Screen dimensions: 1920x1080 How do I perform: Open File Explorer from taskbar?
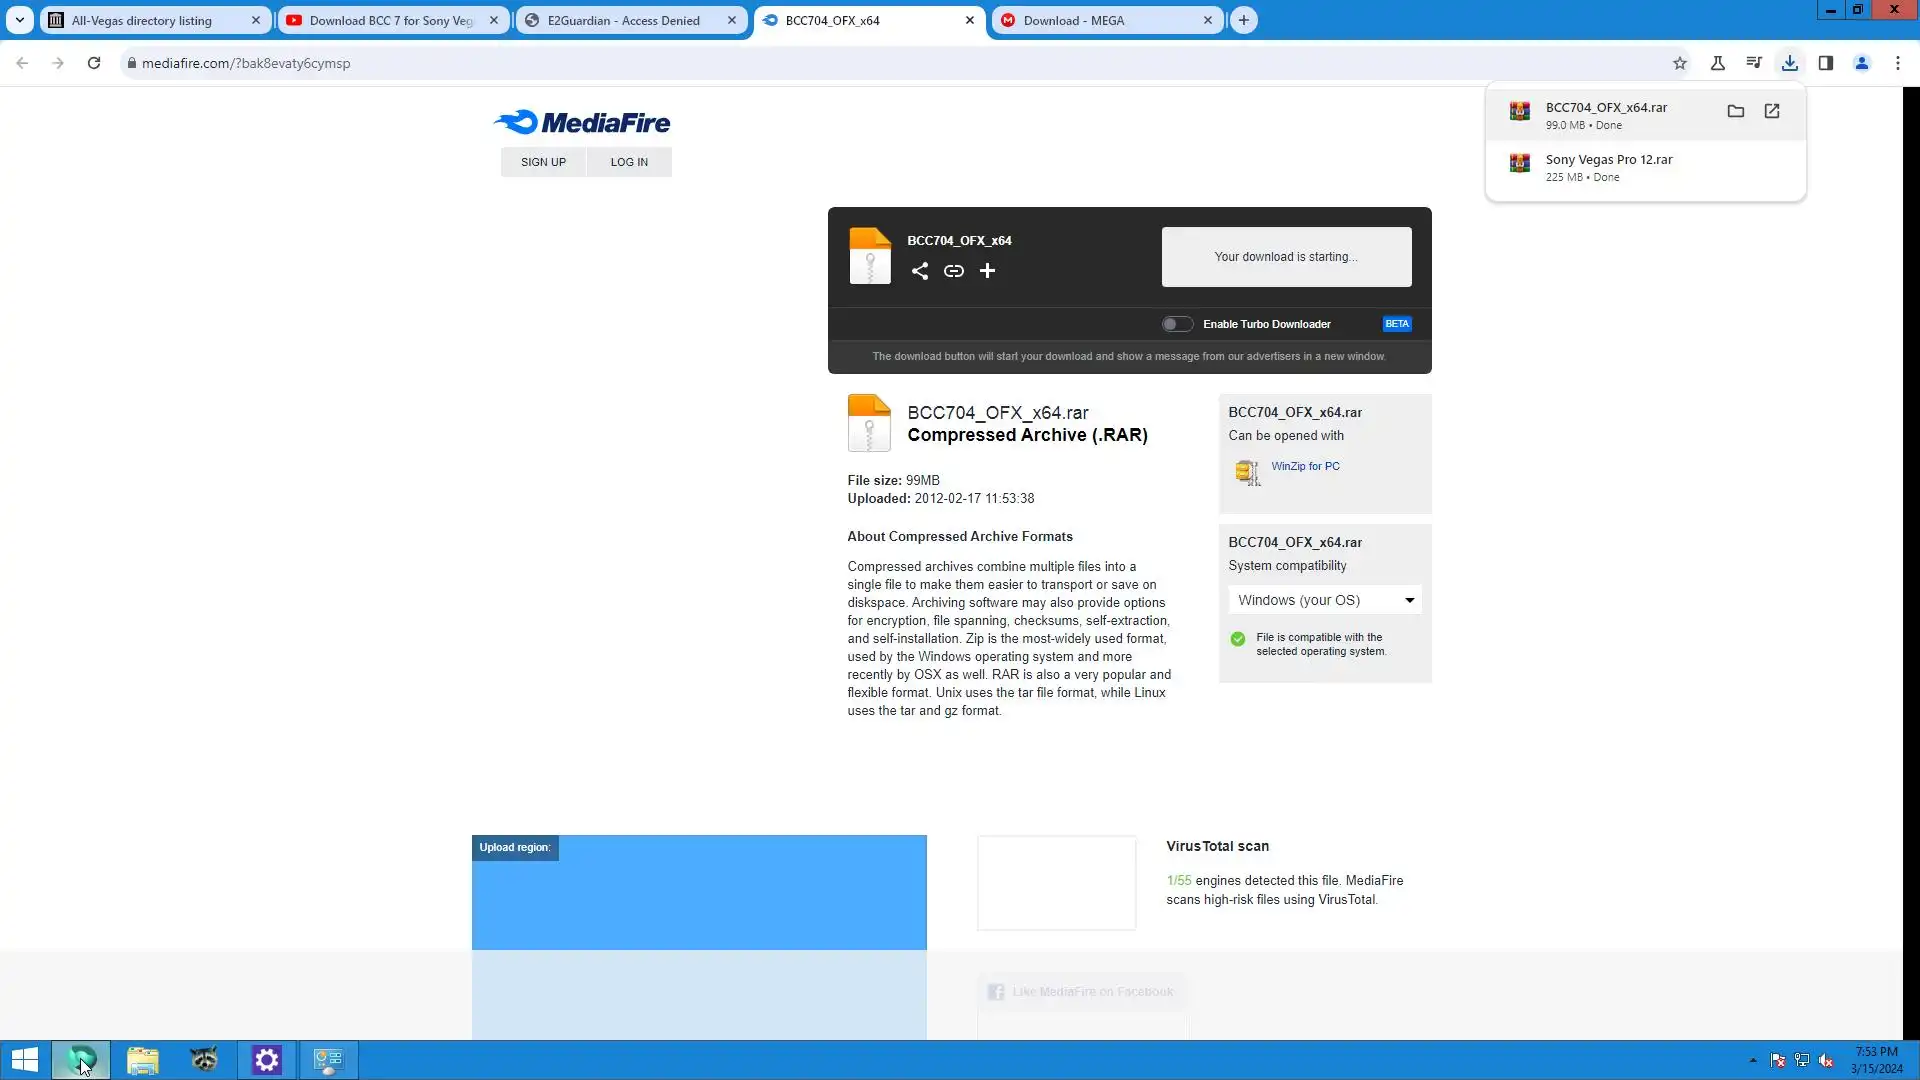coord(142,1059)
